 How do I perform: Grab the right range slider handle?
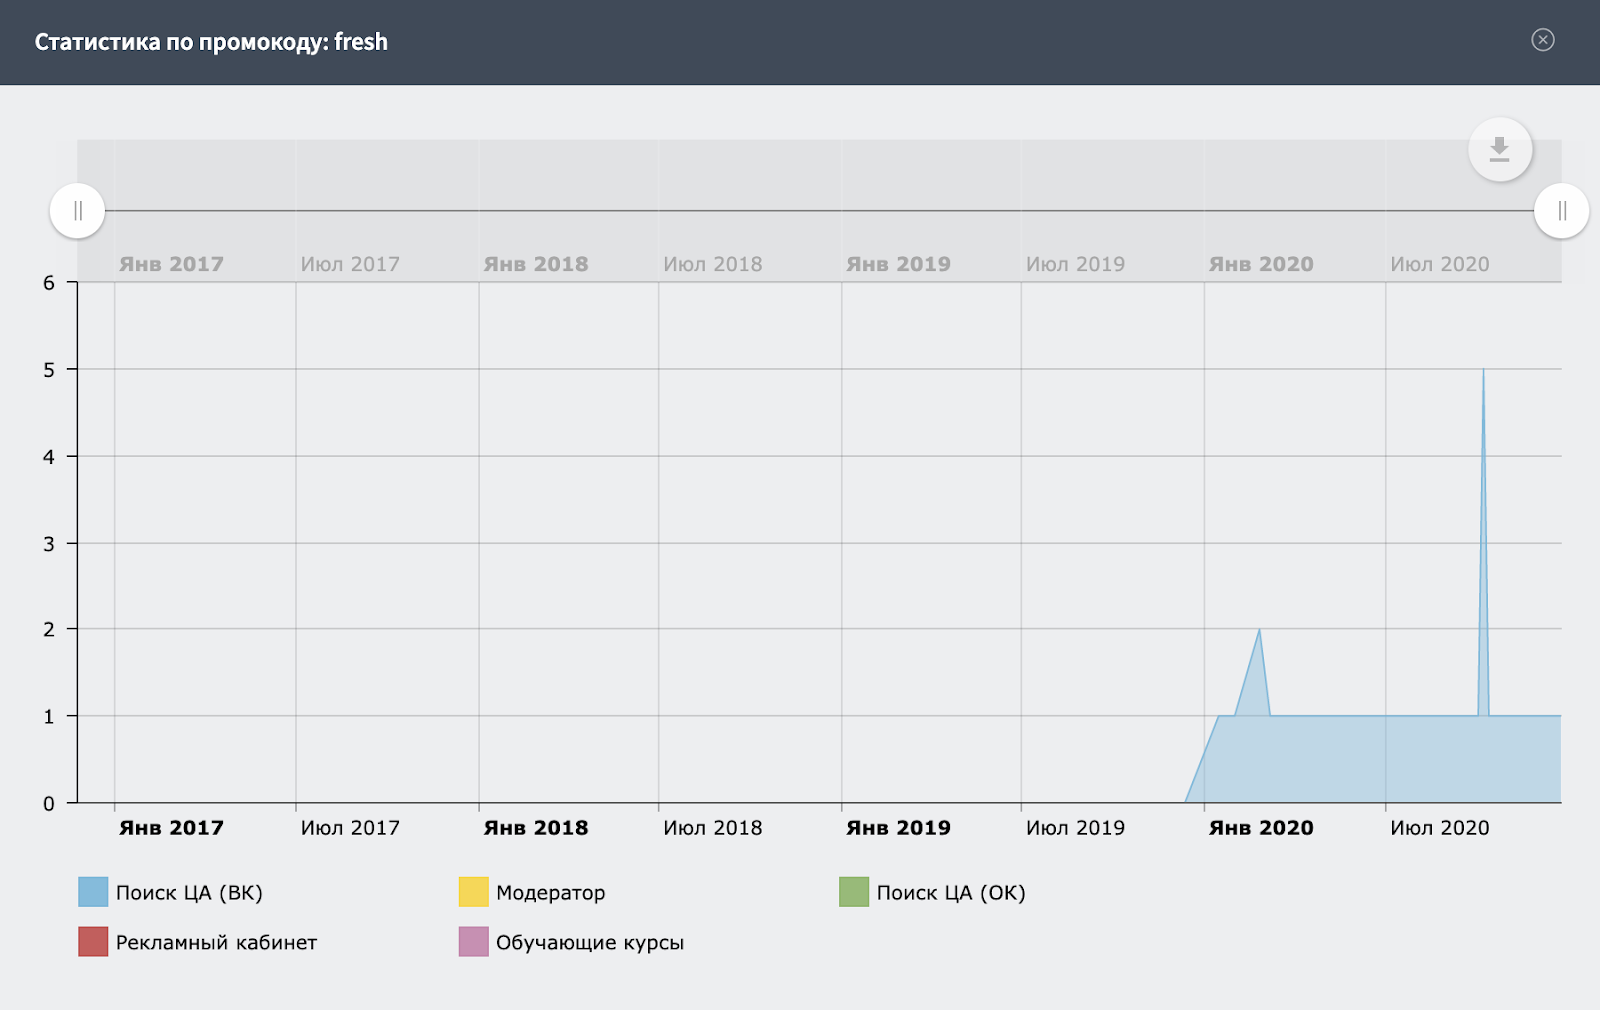coord(1562,211)
